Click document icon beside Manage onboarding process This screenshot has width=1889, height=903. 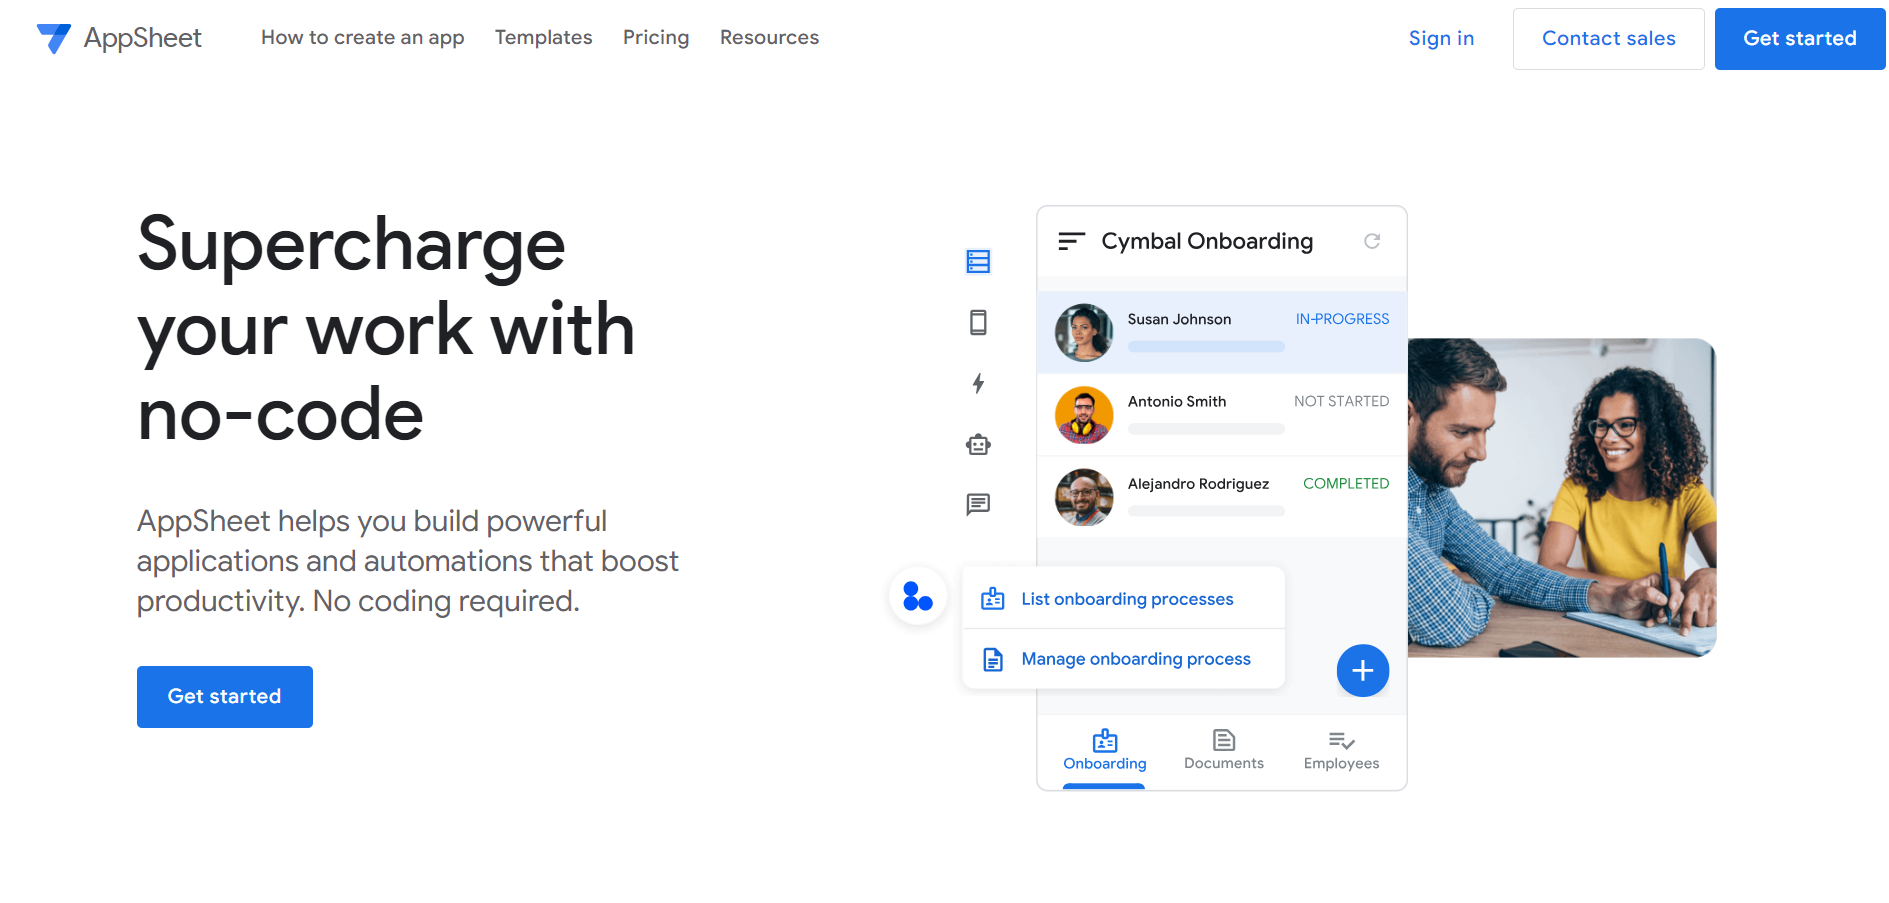992,659
